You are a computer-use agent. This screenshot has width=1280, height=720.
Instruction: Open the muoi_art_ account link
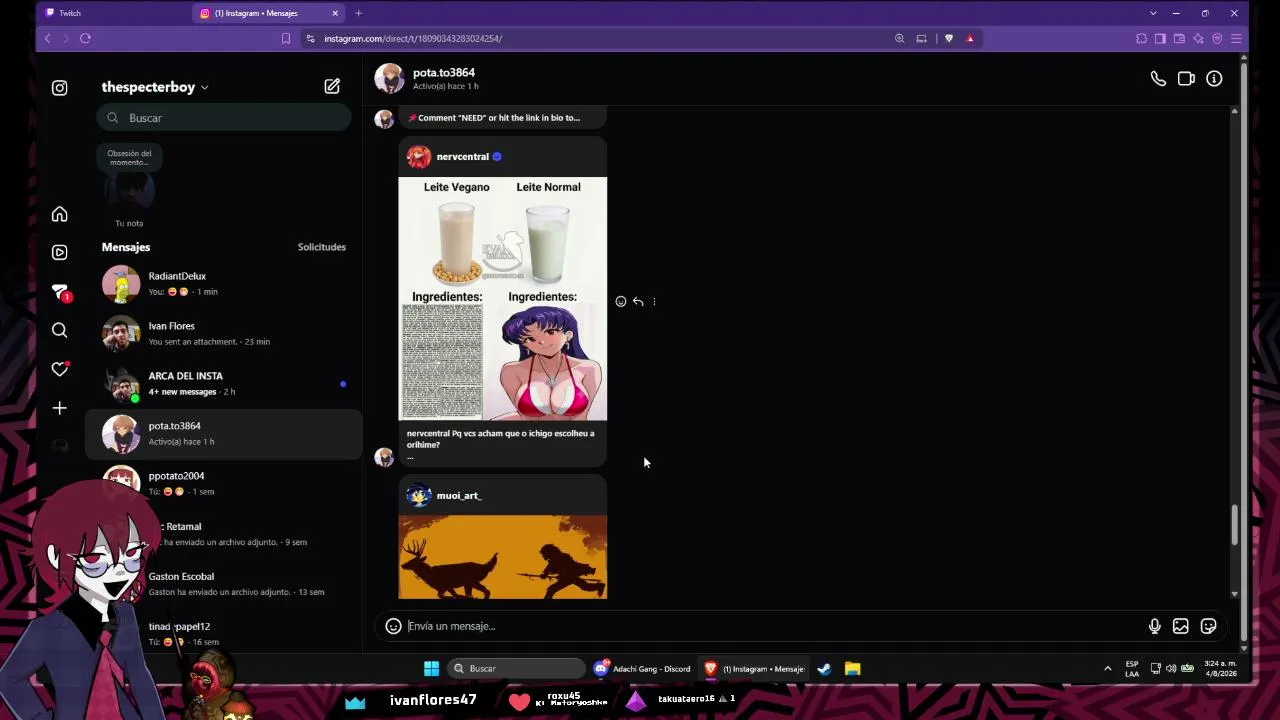pyautogui.click(x=459, y=496)
